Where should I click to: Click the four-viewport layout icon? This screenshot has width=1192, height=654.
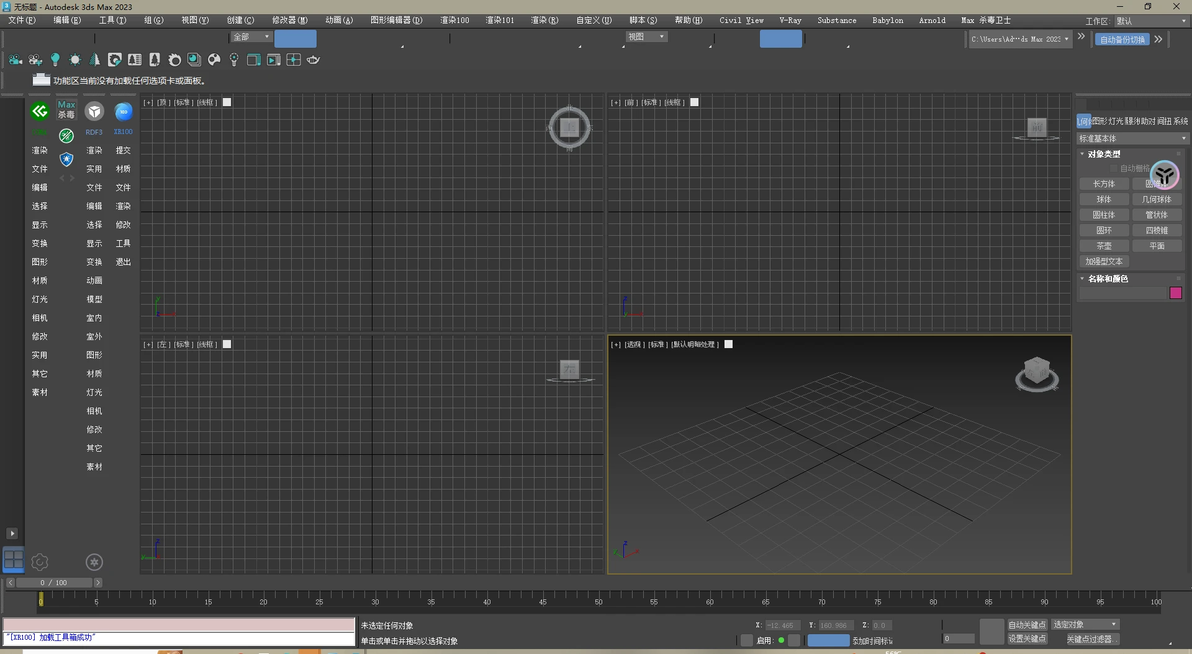pos(13,560)
